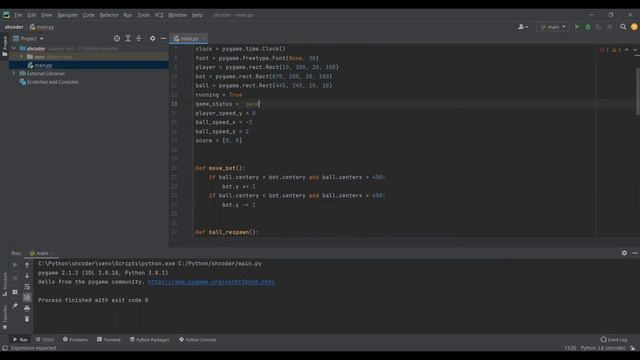640x360 pixels.
Task: Open the VCS menu
Action: click(159, 15)
